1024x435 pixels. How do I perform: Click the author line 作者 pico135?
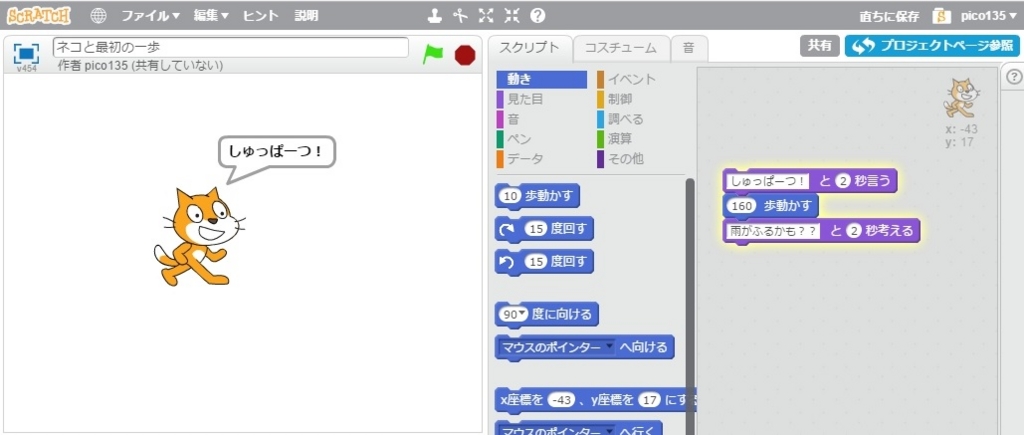click(140, 66)
